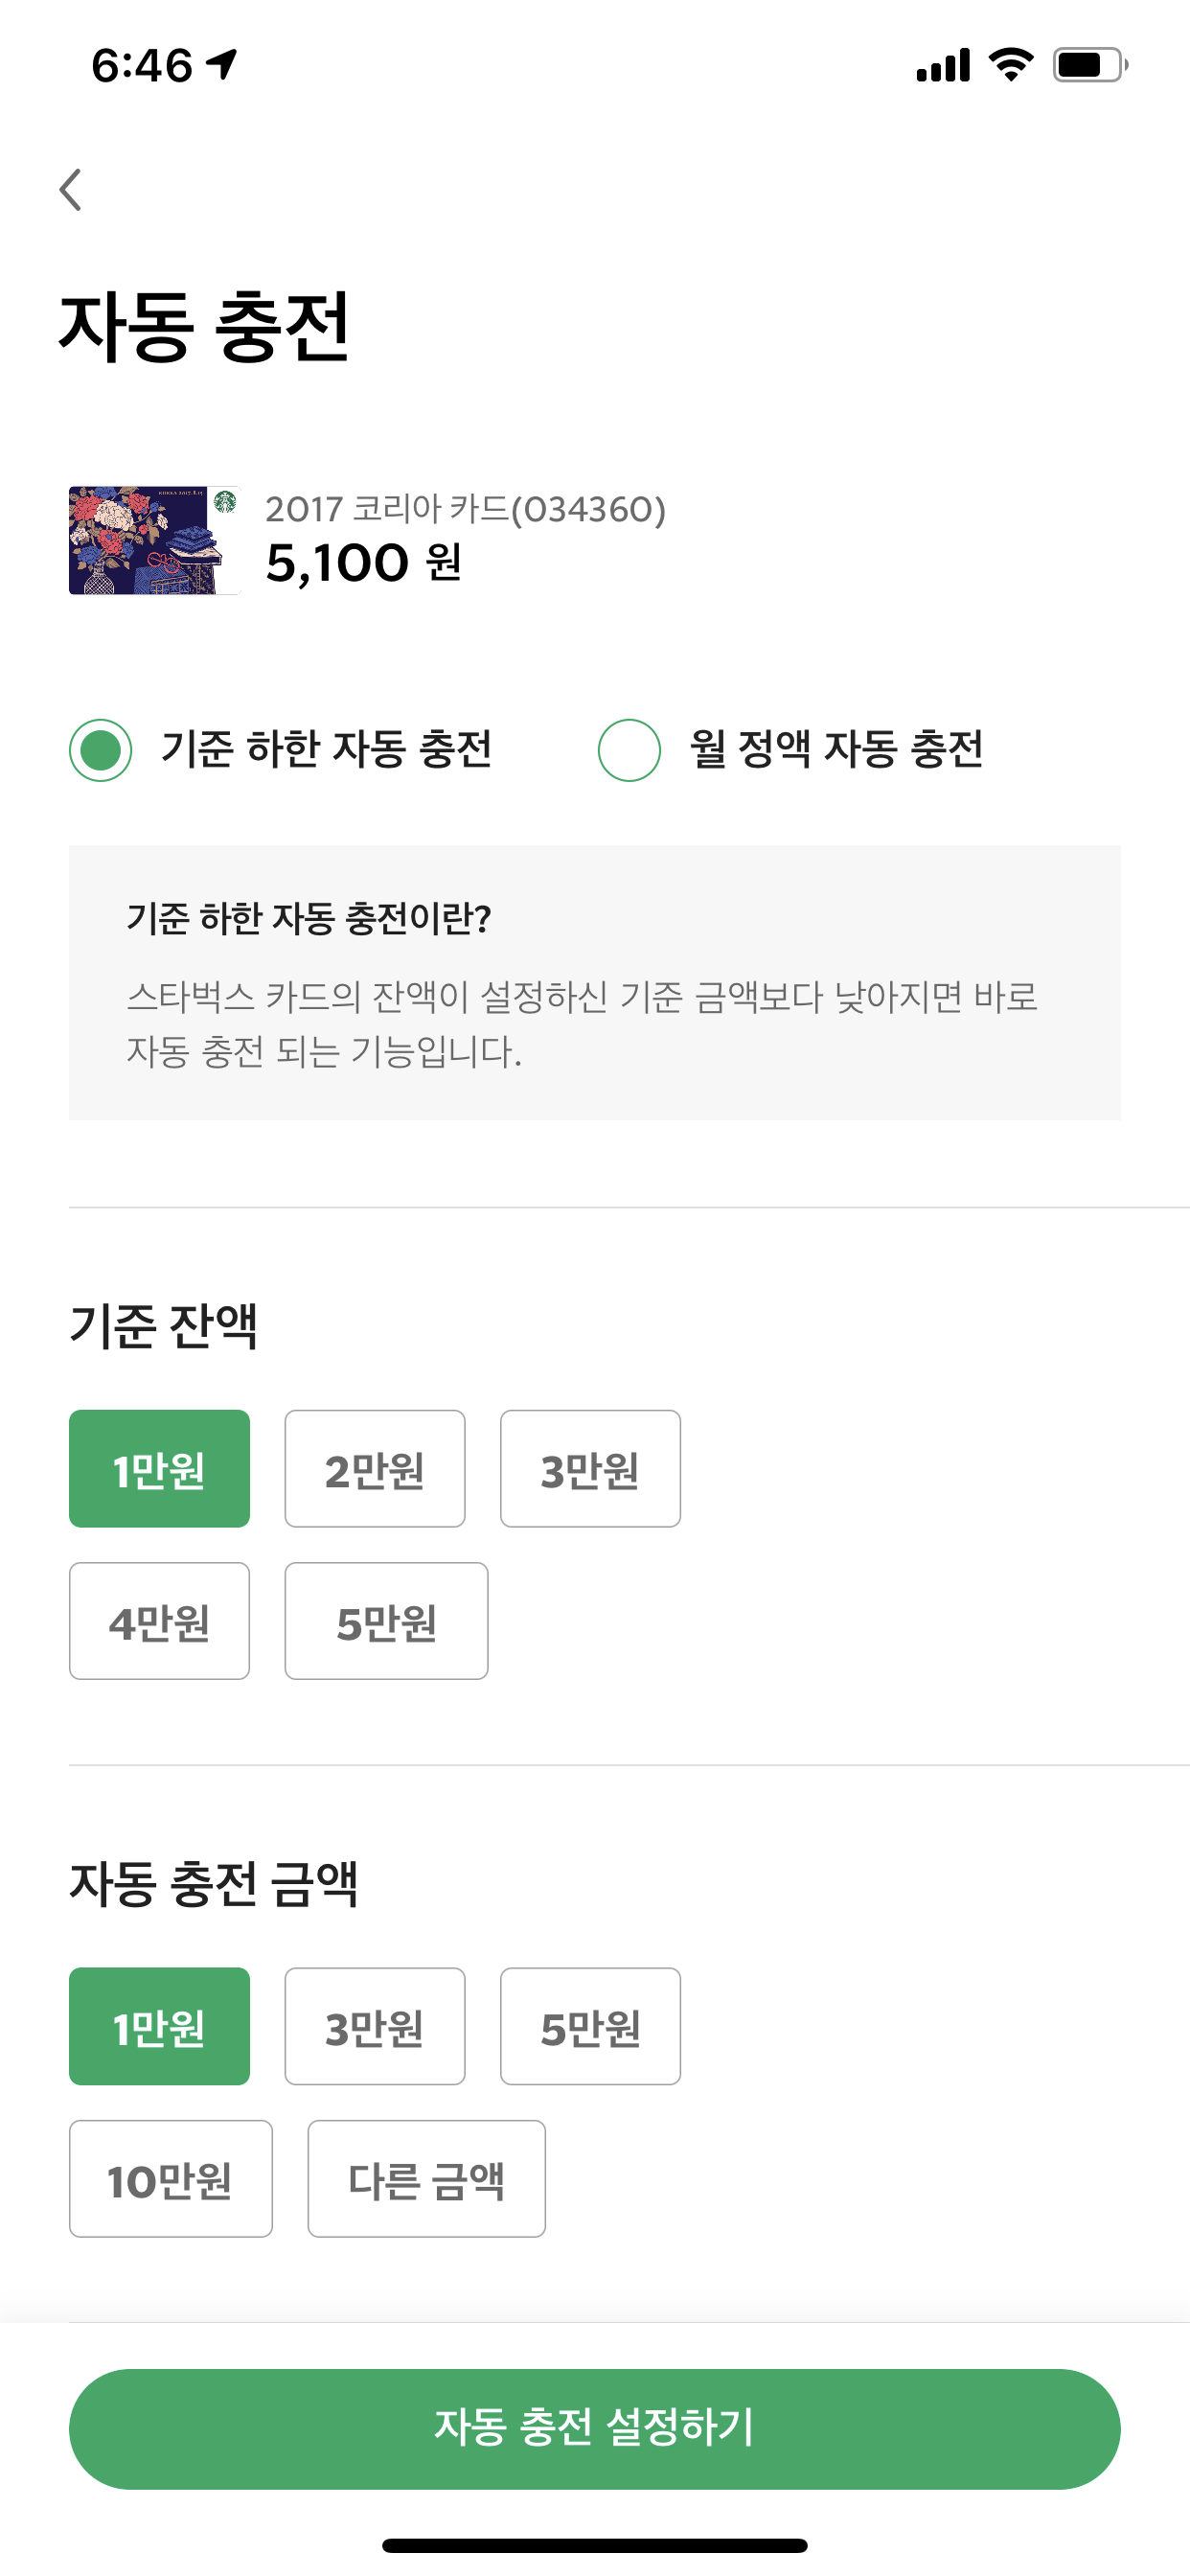The image size is (1190, 2576).
Task: Tap the back arrow icon
Action: [70, 189]
